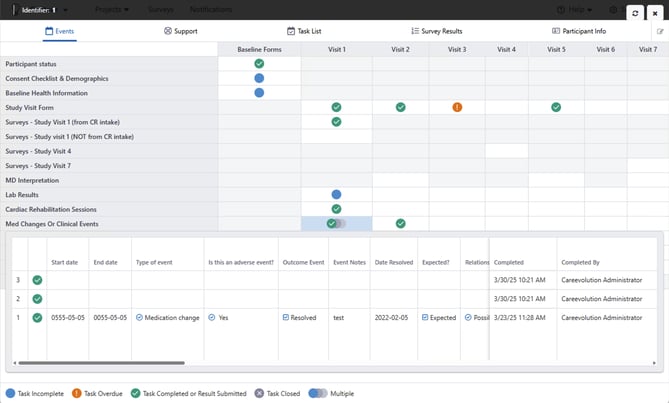Click Cardiac Rehabilitation Sessions completed icon in Visit 1

(x=336, y=209)
